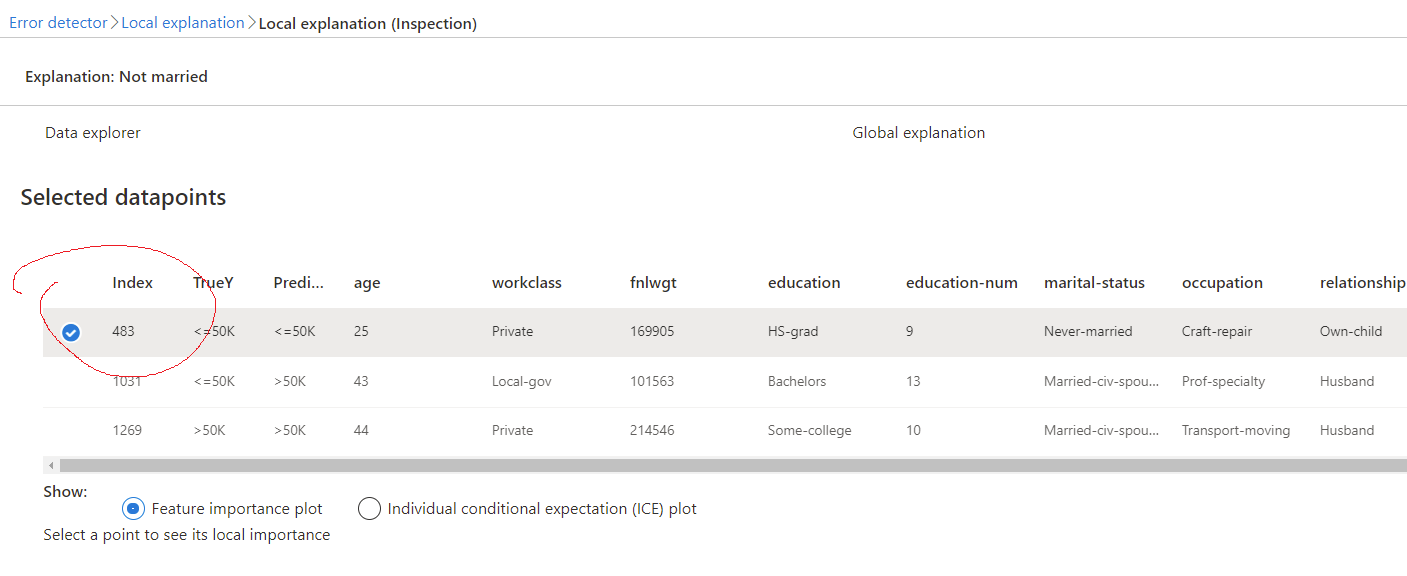Switch to the Data explorer tab
The height and width of the screenshot is (576, 1407).
coord(92,131)
